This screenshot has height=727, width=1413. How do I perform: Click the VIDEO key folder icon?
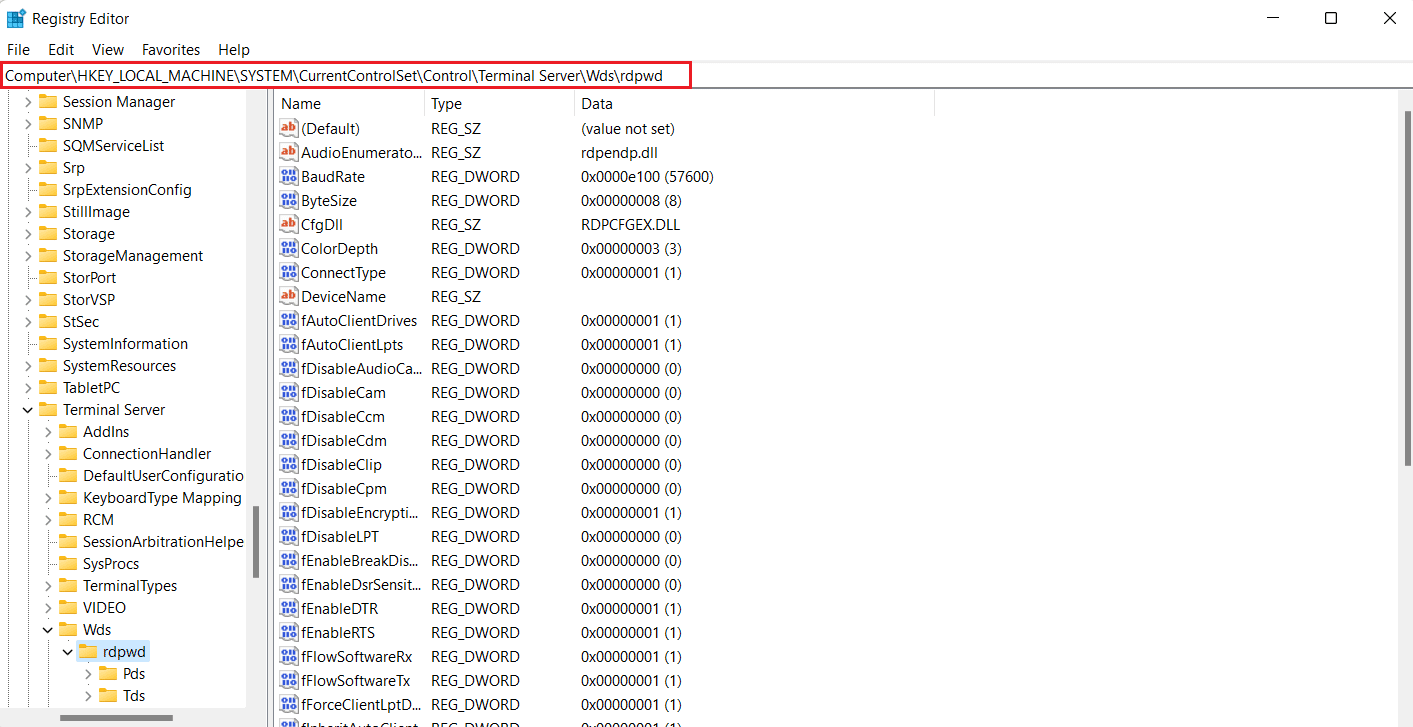click(x=68, y=608)
